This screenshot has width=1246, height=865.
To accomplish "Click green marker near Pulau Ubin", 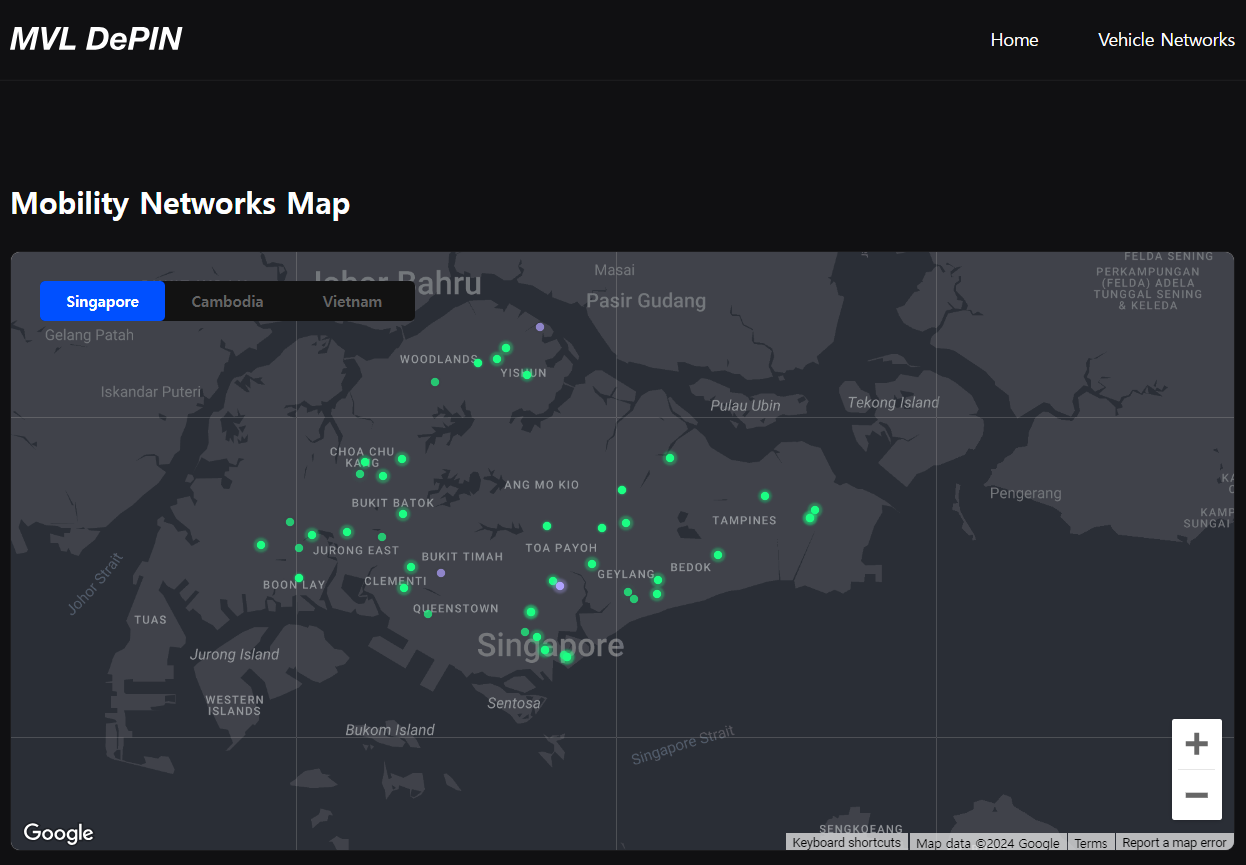I will (x=670, y=458).
